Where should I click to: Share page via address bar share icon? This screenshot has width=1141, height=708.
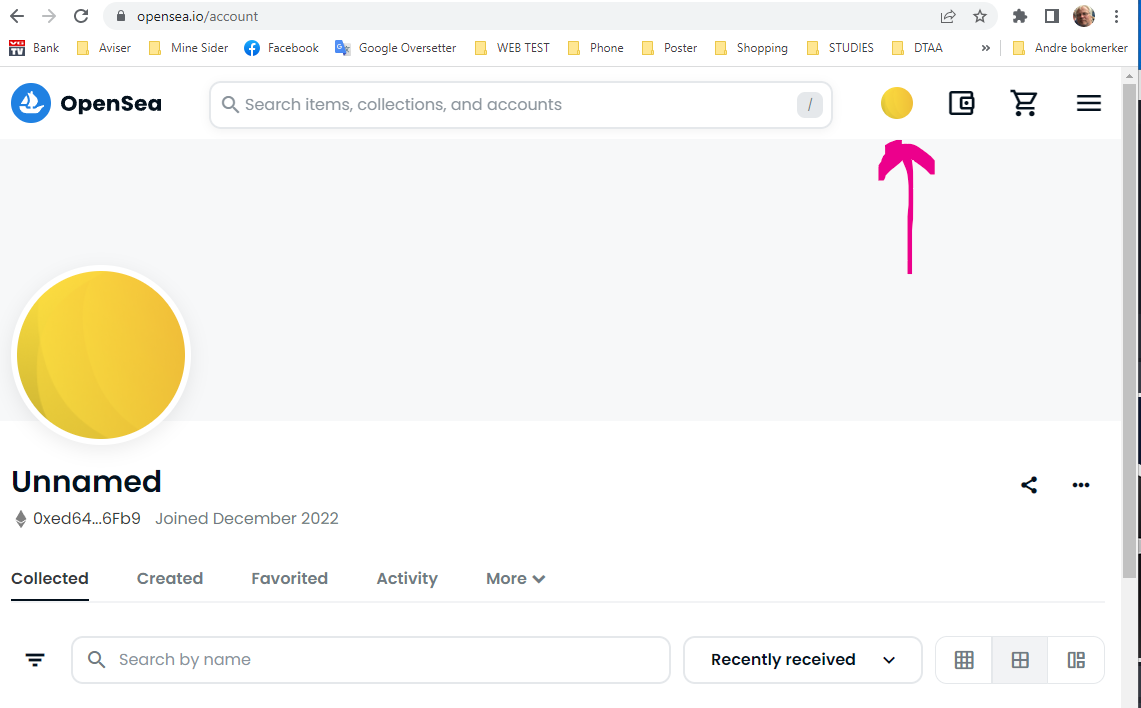point(947,16)
